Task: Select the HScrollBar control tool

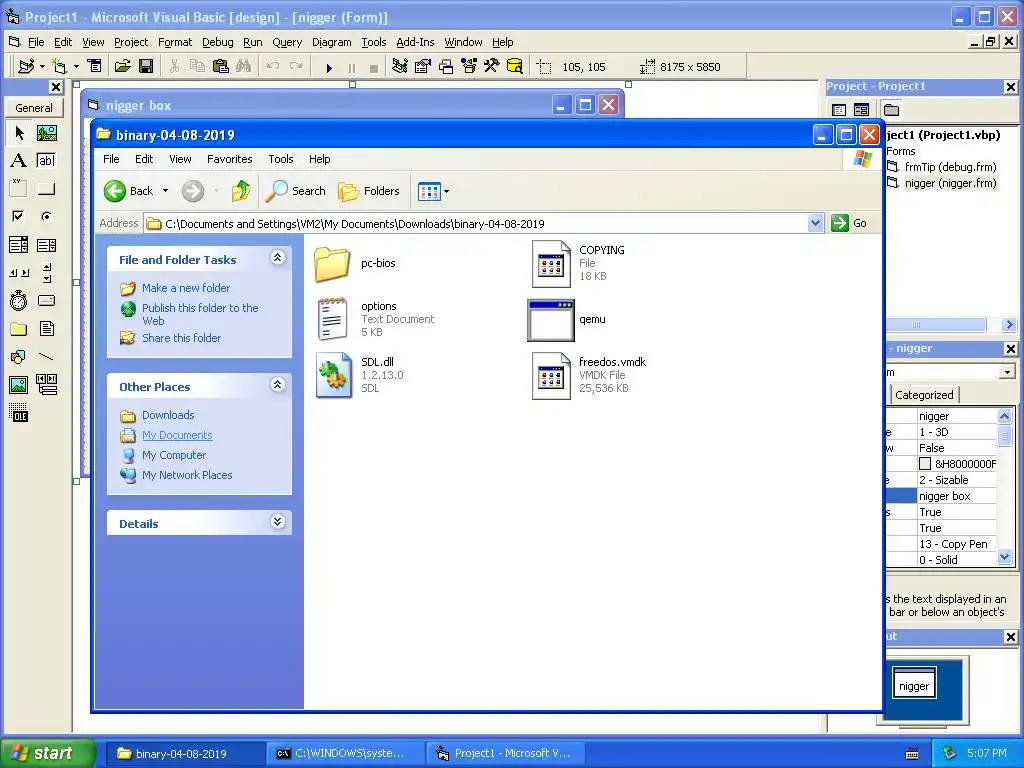Action: (19, 273)
